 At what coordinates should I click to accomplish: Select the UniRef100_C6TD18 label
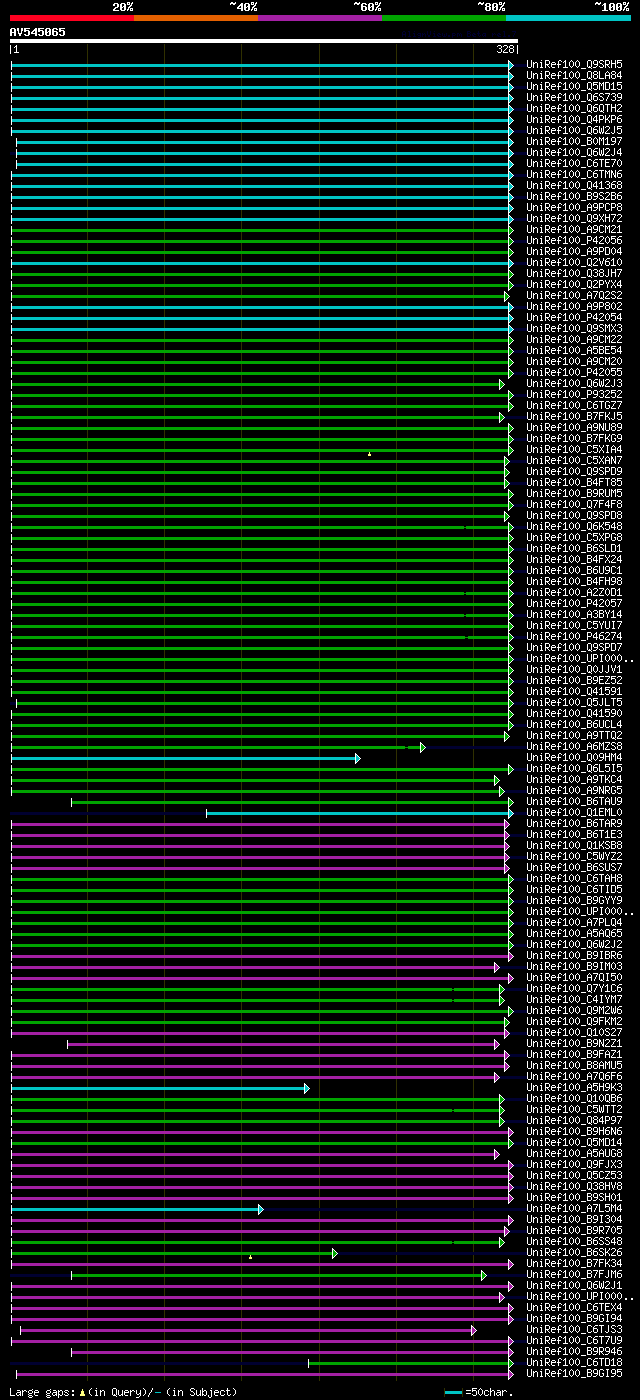[x=574, y=1362]
